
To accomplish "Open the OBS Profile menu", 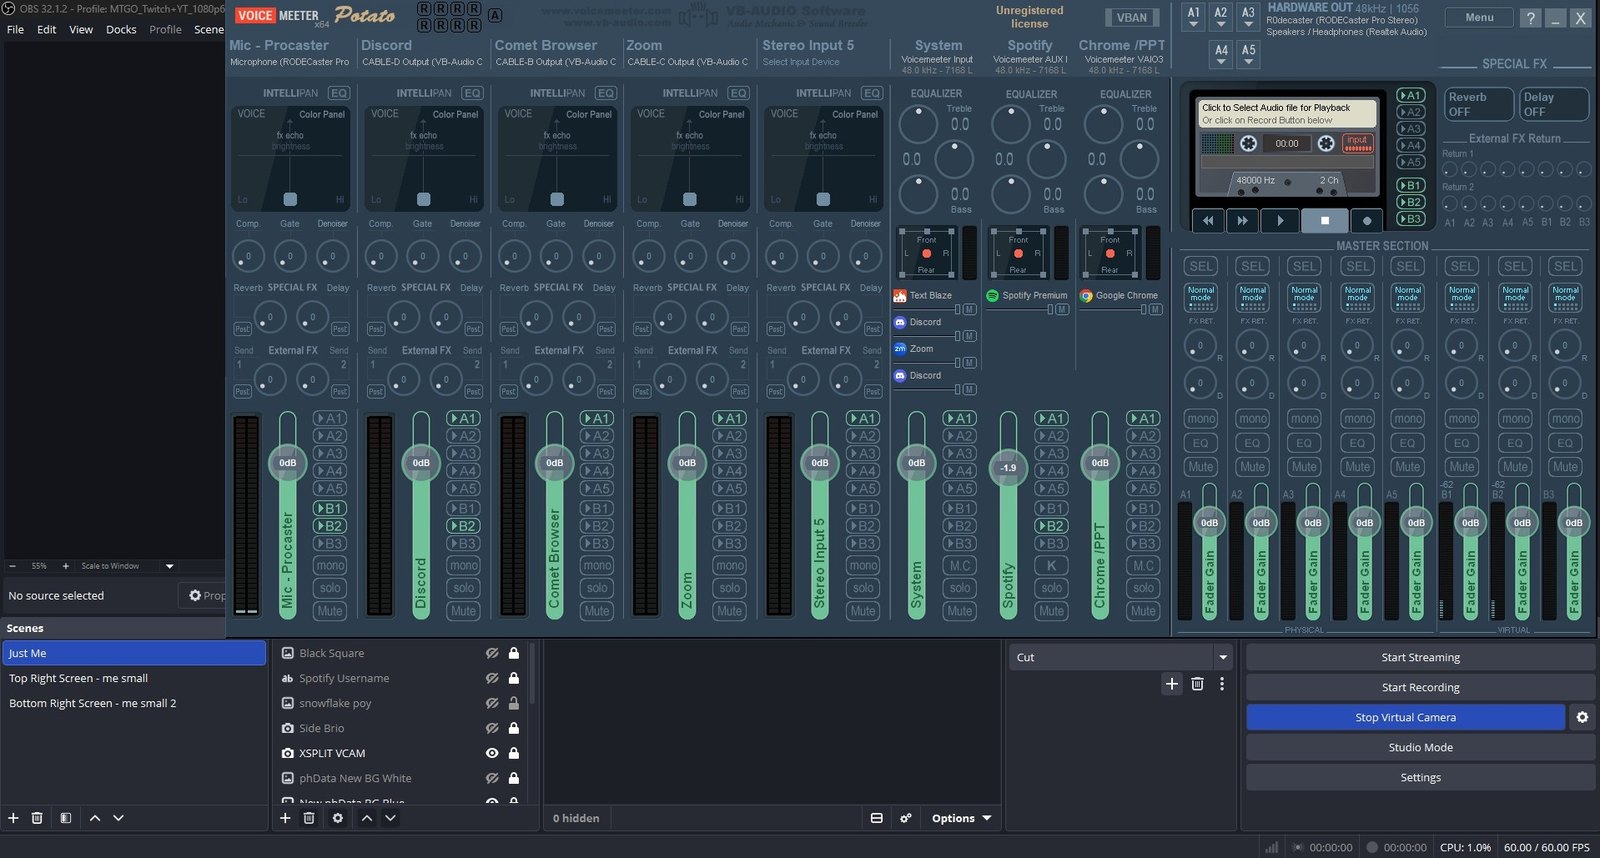I will [166, 29].
